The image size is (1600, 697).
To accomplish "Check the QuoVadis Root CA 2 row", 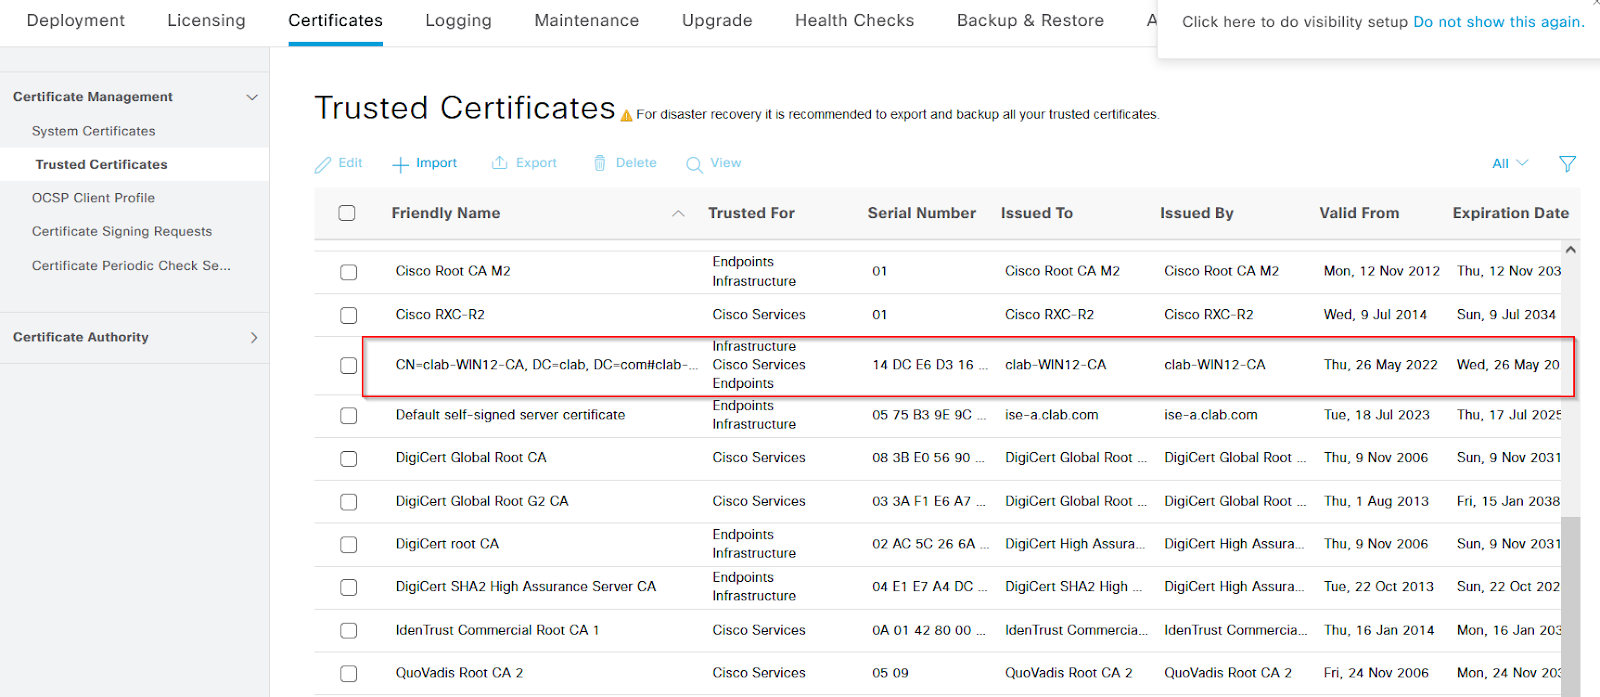I will point(348,673).
